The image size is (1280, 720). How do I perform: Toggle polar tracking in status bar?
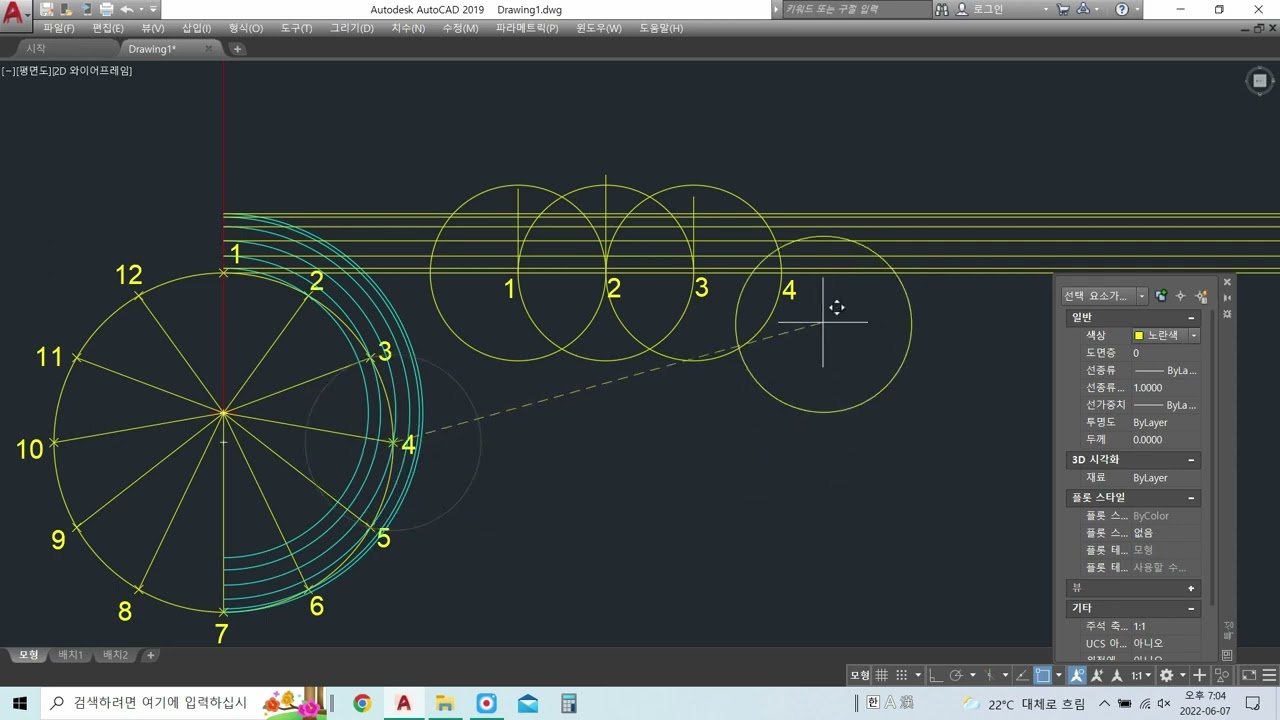pyautogui.click(x=956, y=676)
